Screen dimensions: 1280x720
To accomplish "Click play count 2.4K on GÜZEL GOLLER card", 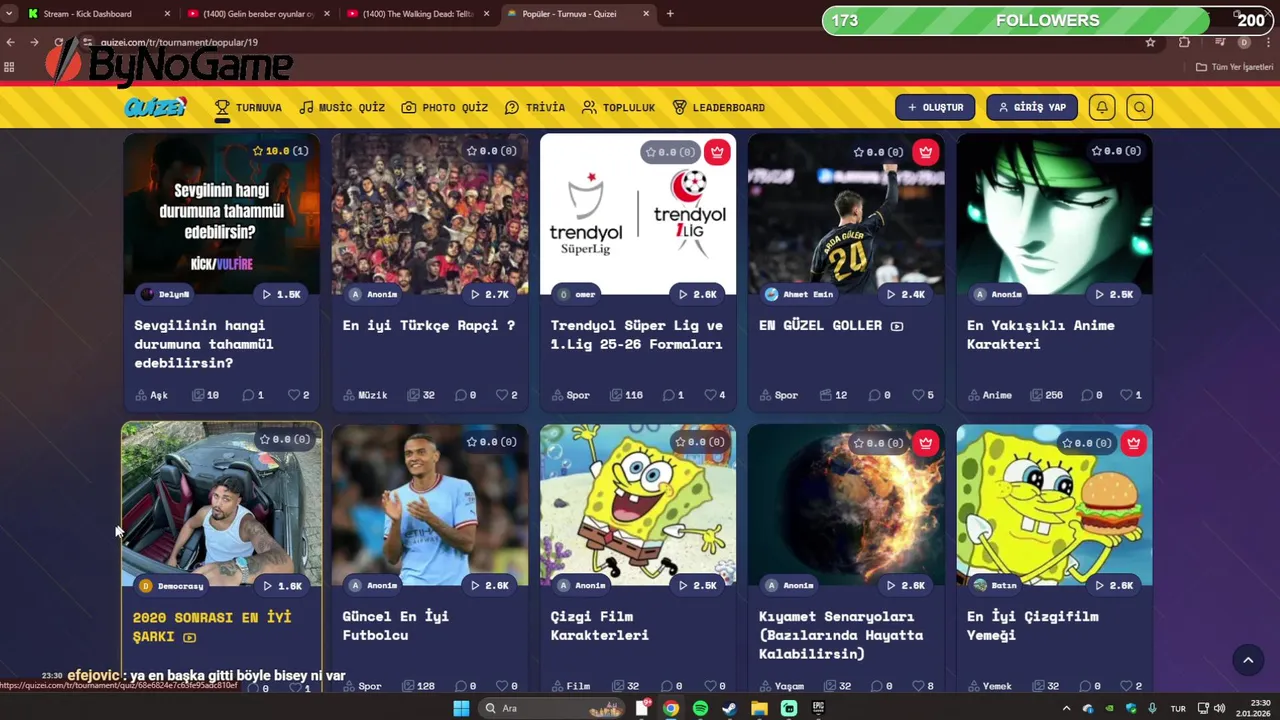I will click(905, 294).
